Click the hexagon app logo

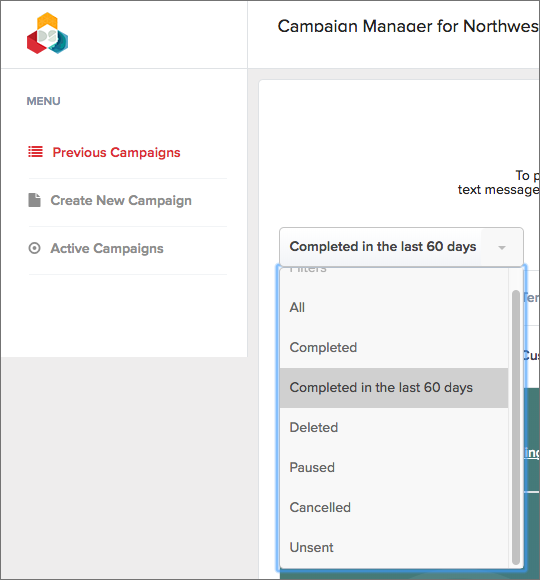coord(47,33)
